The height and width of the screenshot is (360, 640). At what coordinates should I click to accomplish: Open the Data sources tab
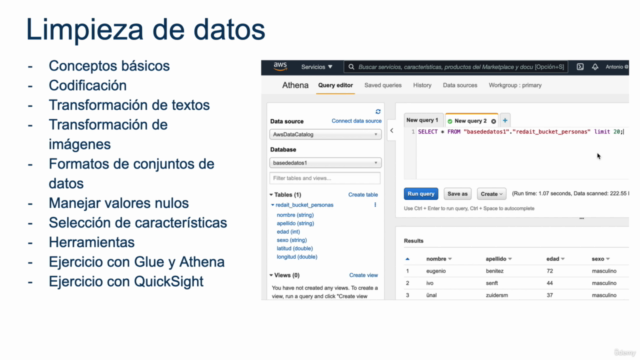[x=460, y=85]
